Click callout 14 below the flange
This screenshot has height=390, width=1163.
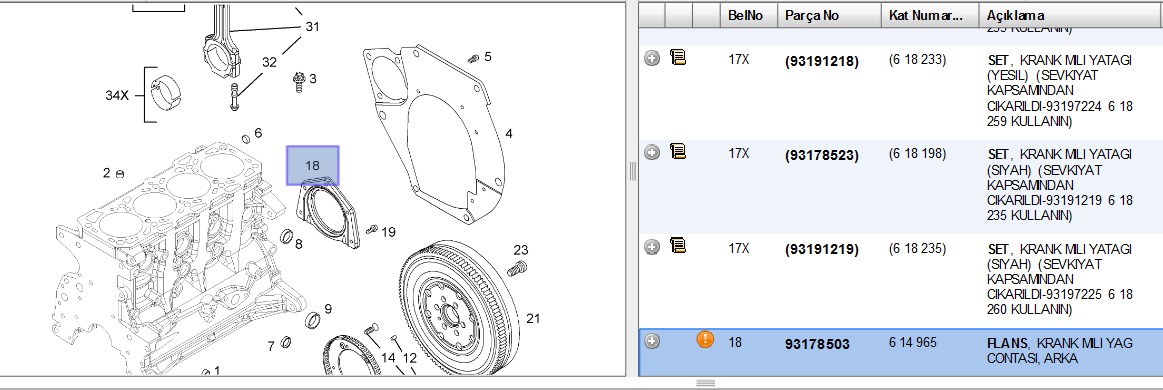[x=388, y=358]
